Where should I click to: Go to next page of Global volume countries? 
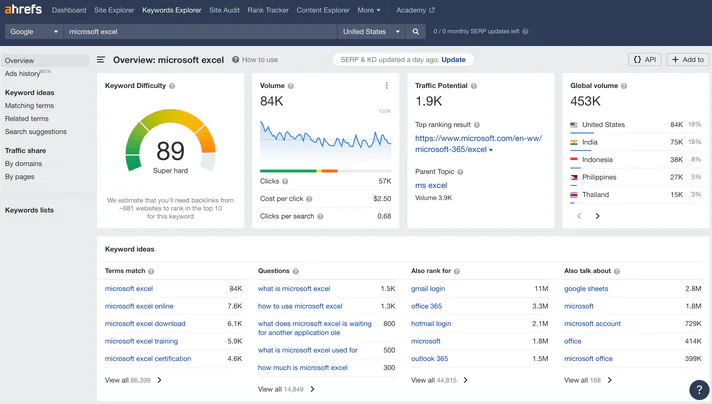(x=597, y=216)
